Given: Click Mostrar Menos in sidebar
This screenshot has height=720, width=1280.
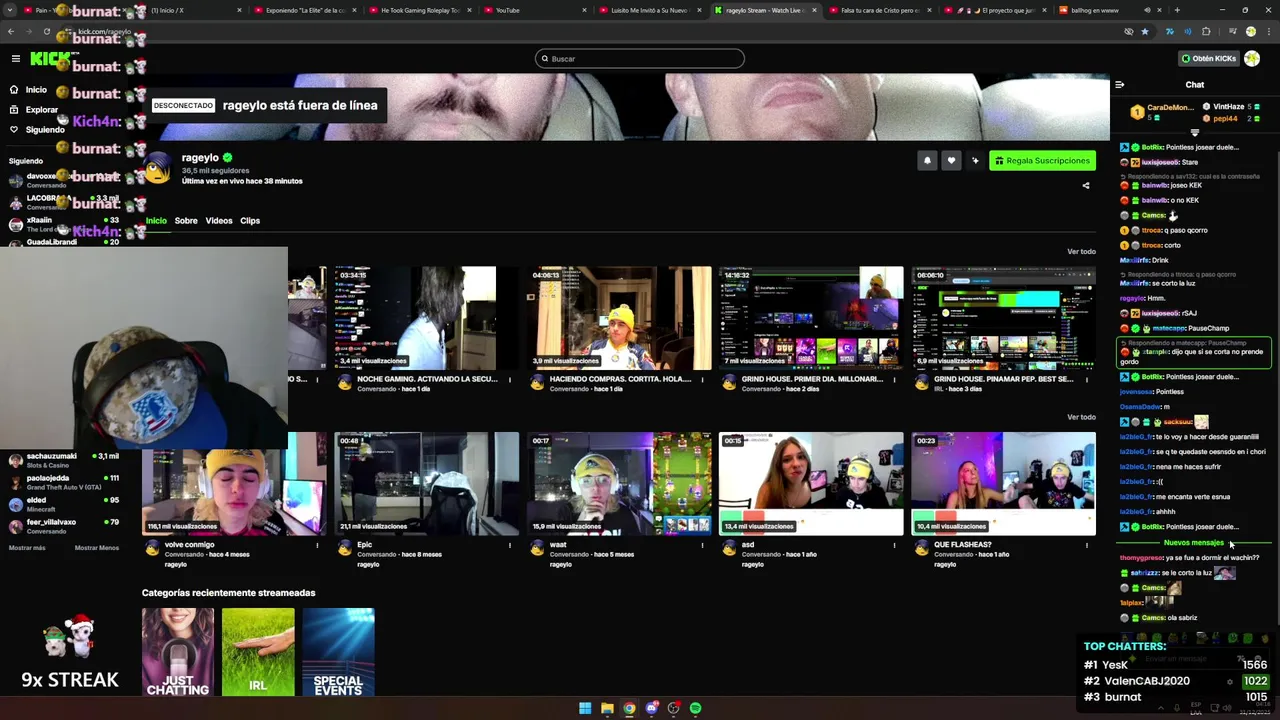Looking at the screenshot, I should 97,548.
